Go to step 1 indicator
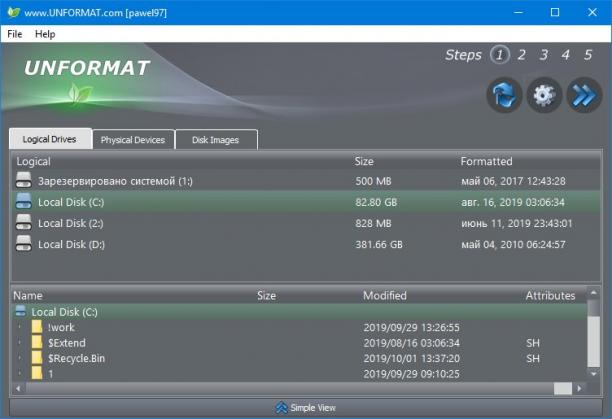612x419 pixels. click(500, 55)
